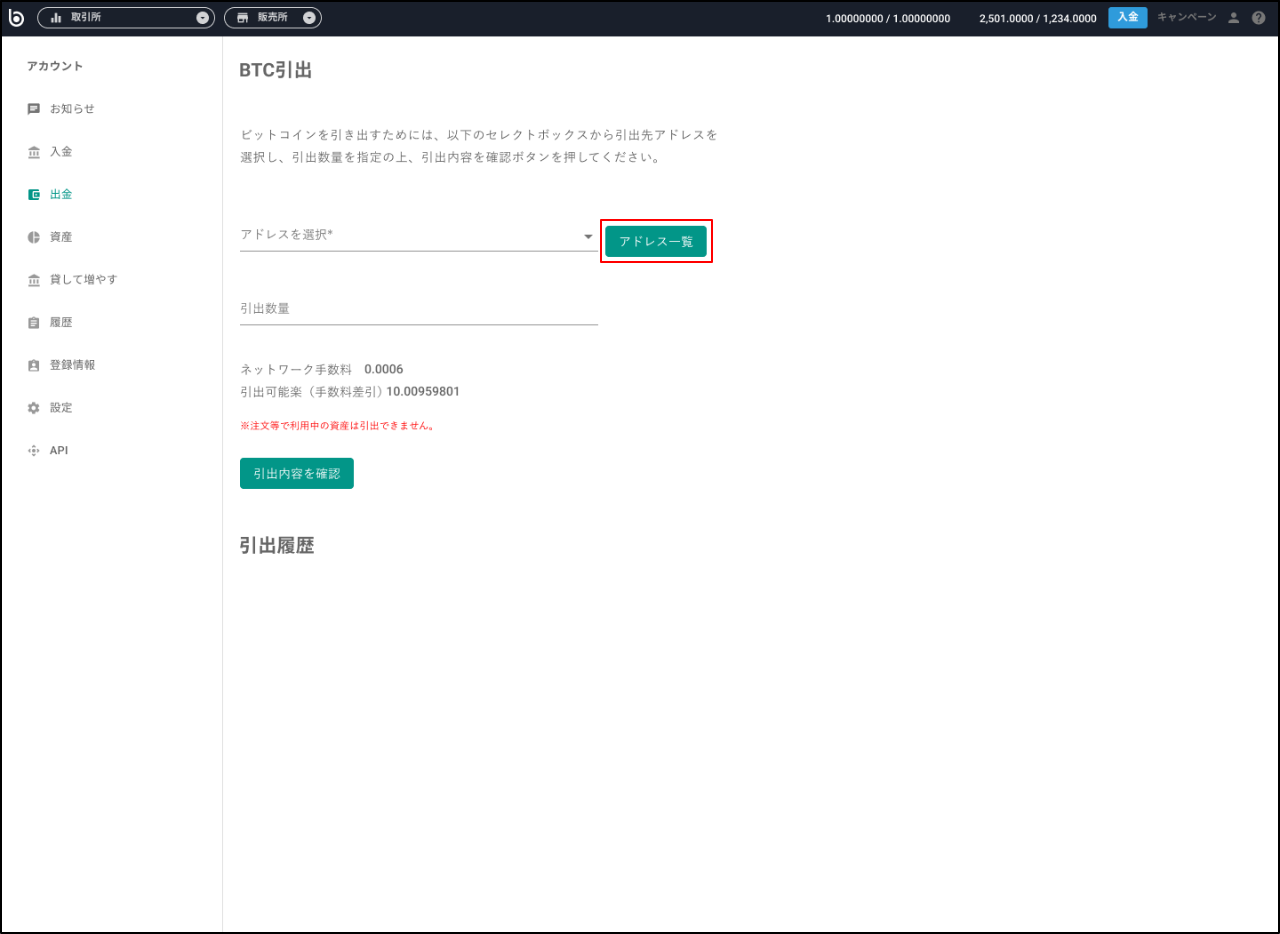Click the 引出数量 amount input field
Screen dimensions: 1280x934
418,308
